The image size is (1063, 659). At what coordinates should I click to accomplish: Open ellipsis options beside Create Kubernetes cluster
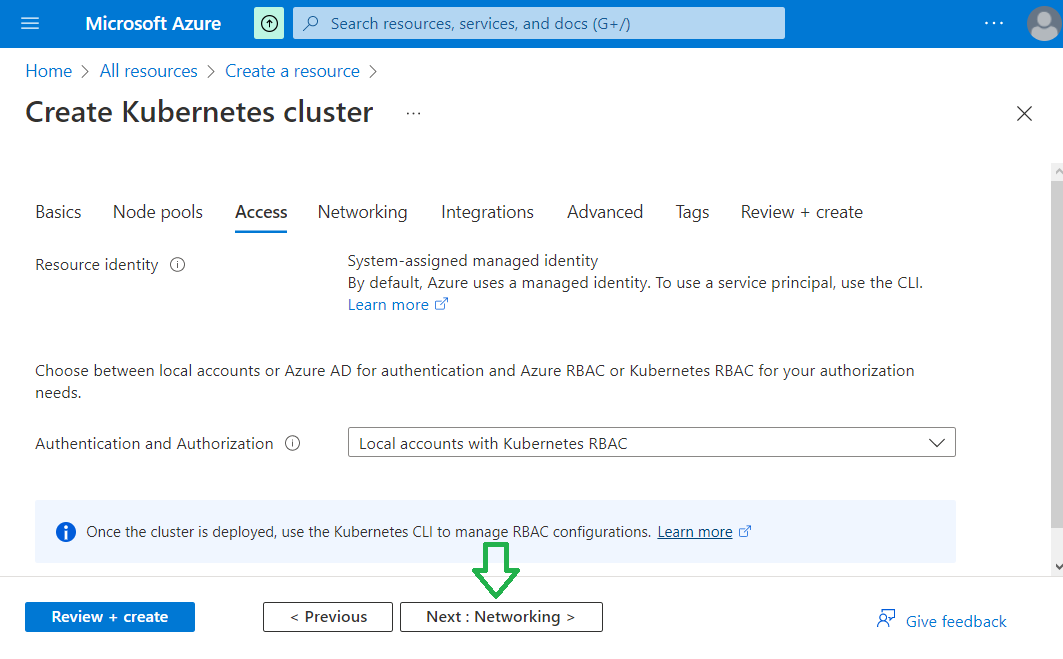(414, 113)
